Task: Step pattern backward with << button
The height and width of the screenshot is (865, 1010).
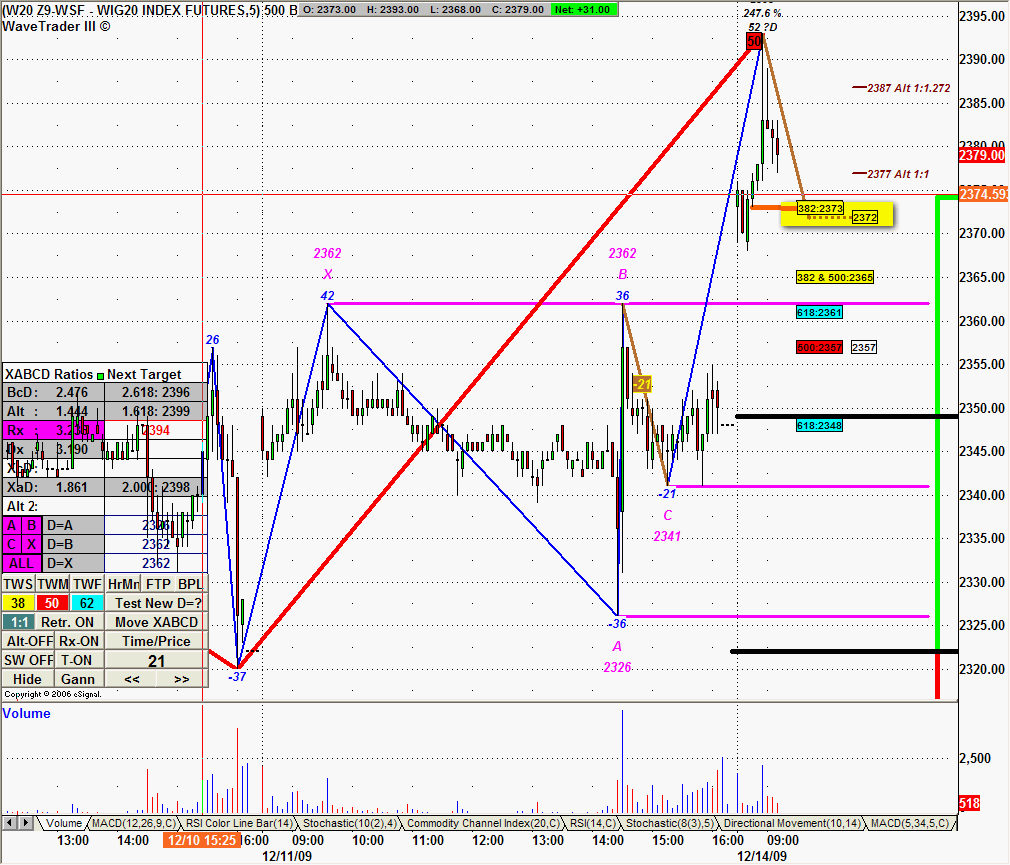Action: 131,679
